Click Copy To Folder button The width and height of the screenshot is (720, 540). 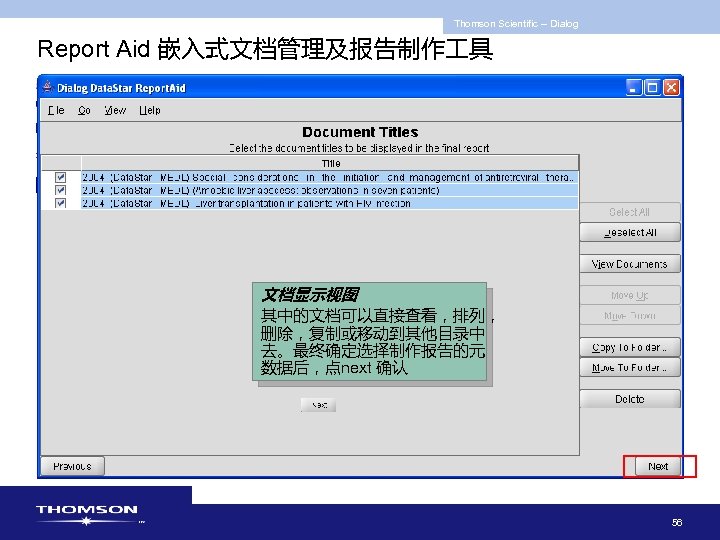(x=630, y=347)
